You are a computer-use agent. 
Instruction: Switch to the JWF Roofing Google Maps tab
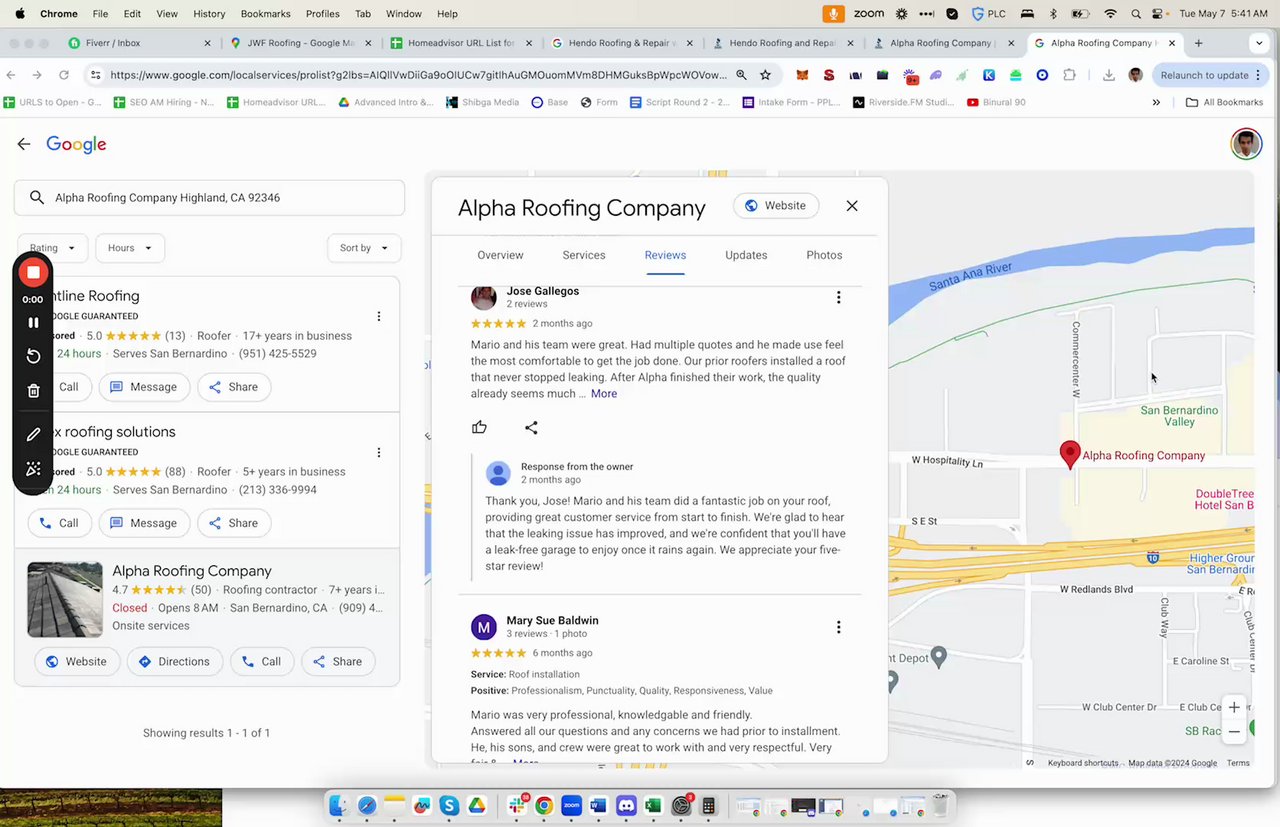click(301, 43)
